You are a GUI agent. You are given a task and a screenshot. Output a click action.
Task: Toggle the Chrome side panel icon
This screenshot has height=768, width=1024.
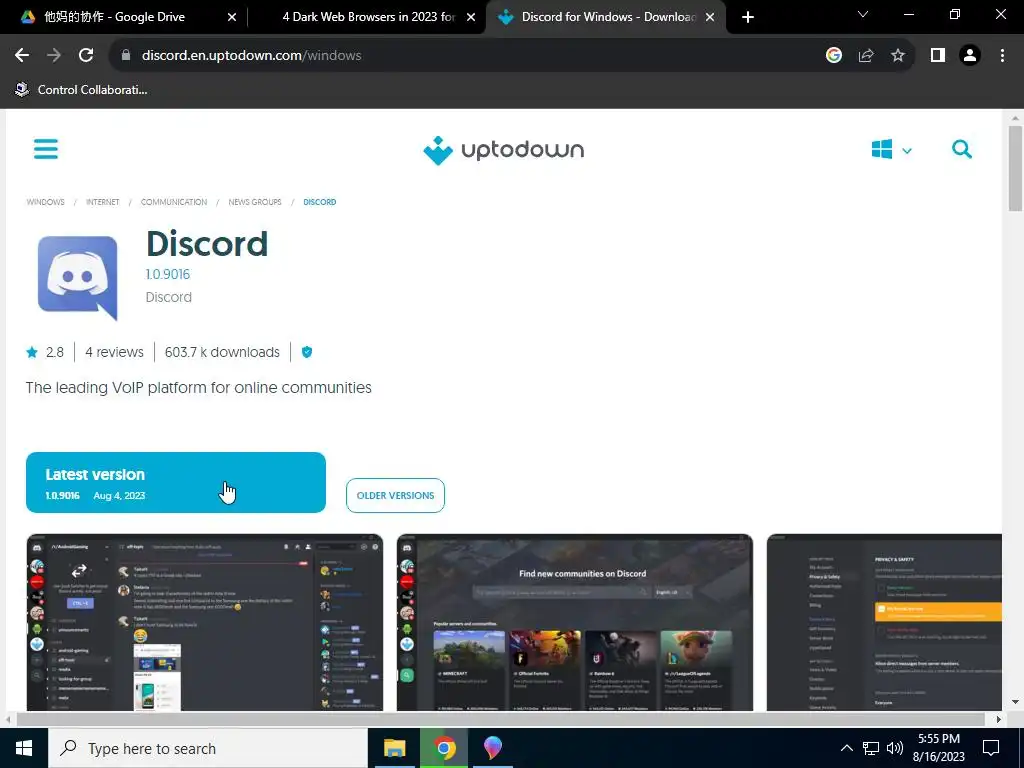click(938, 56)
